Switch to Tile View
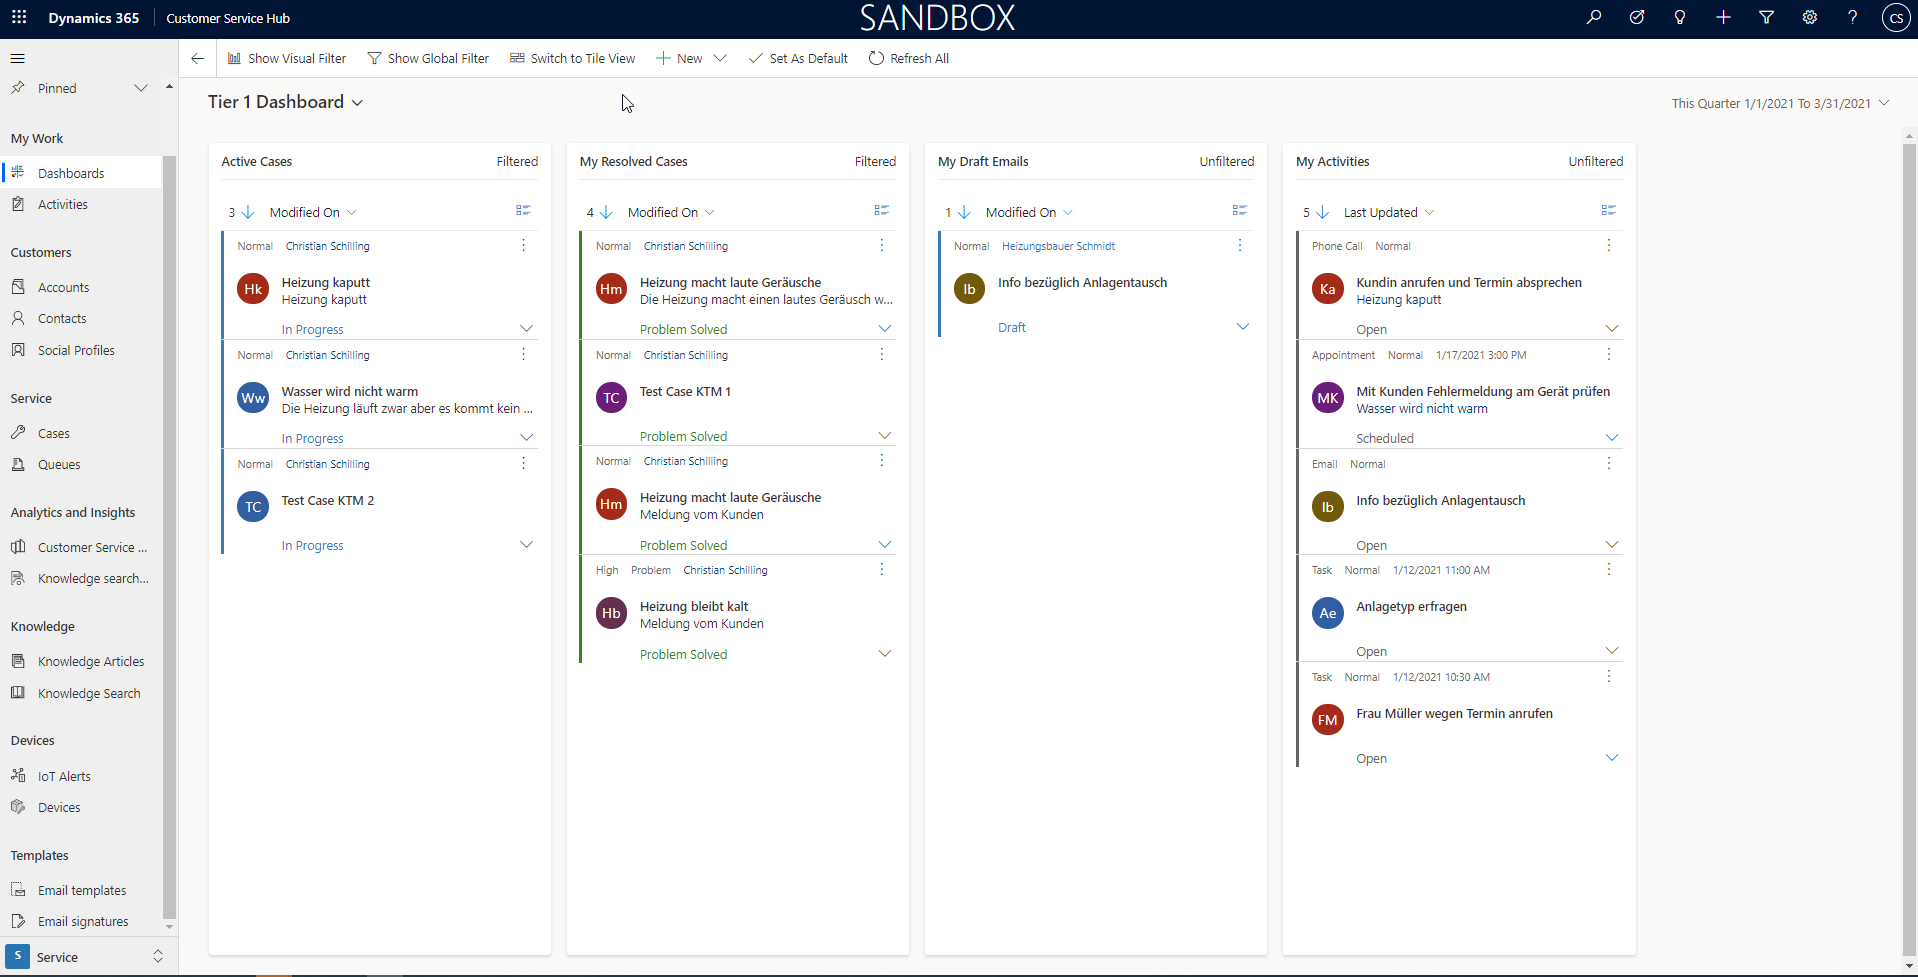The height and width of the screenshot is (977, 1918). (x=572, y=58)
